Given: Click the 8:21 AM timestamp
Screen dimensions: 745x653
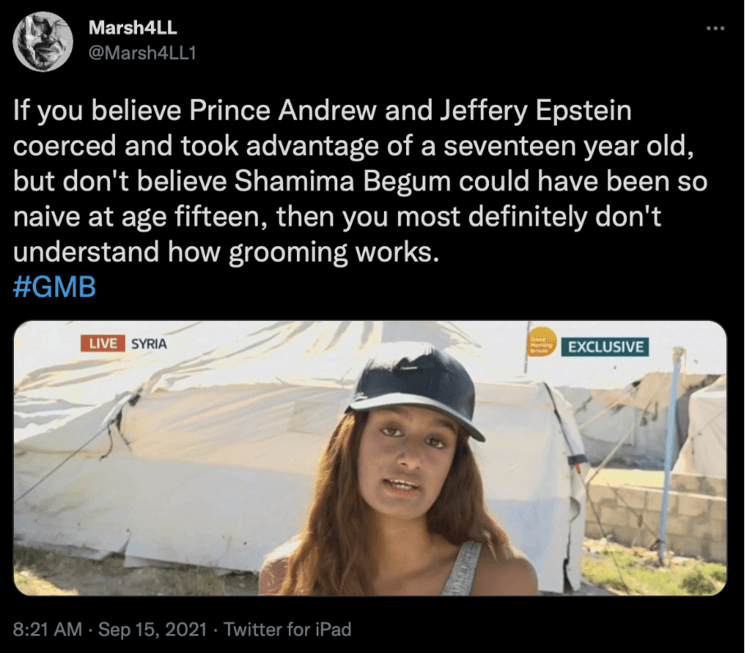Looking at the screenshot, I should [48, 629].
